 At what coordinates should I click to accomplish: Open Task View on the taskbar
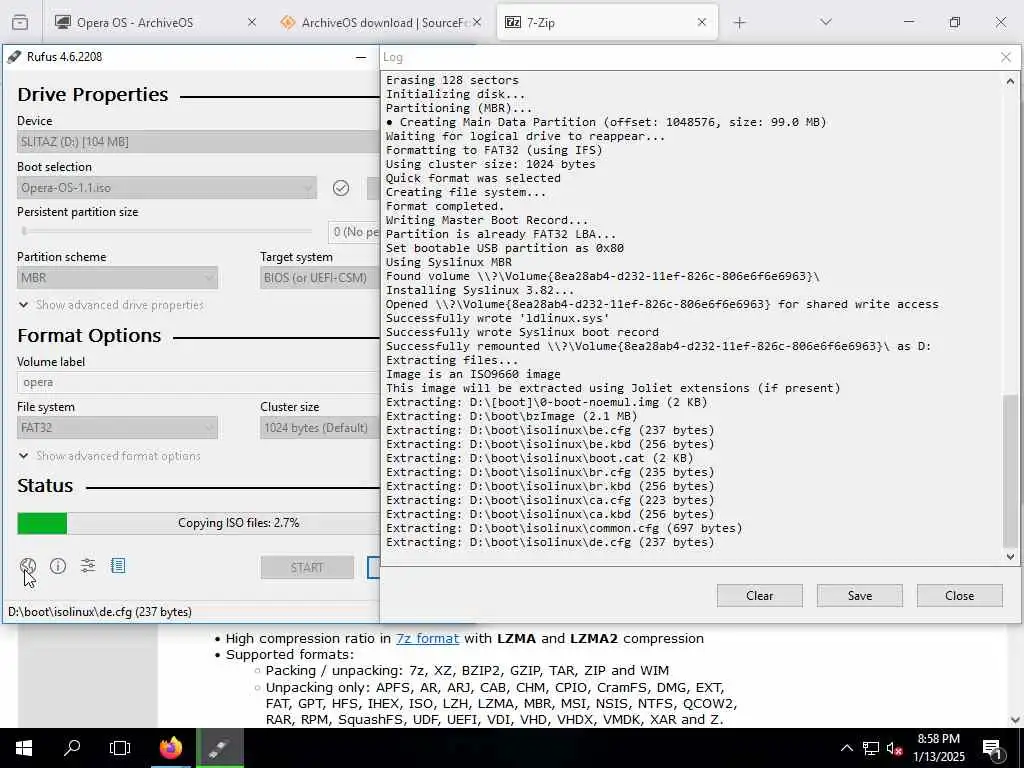(x=120, y=748)
